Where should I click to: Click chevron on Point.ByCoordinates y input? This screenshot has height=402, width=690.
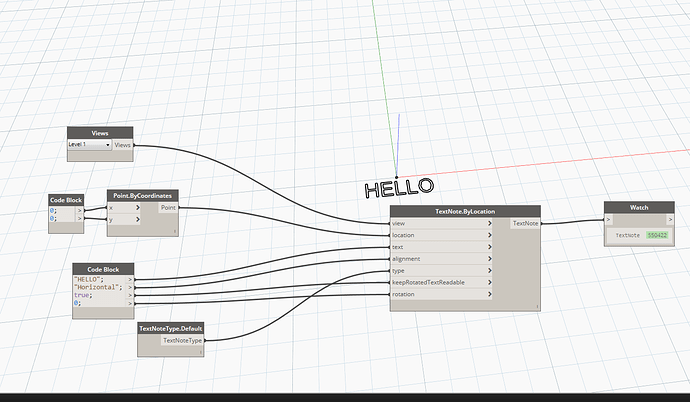point(137,219)
